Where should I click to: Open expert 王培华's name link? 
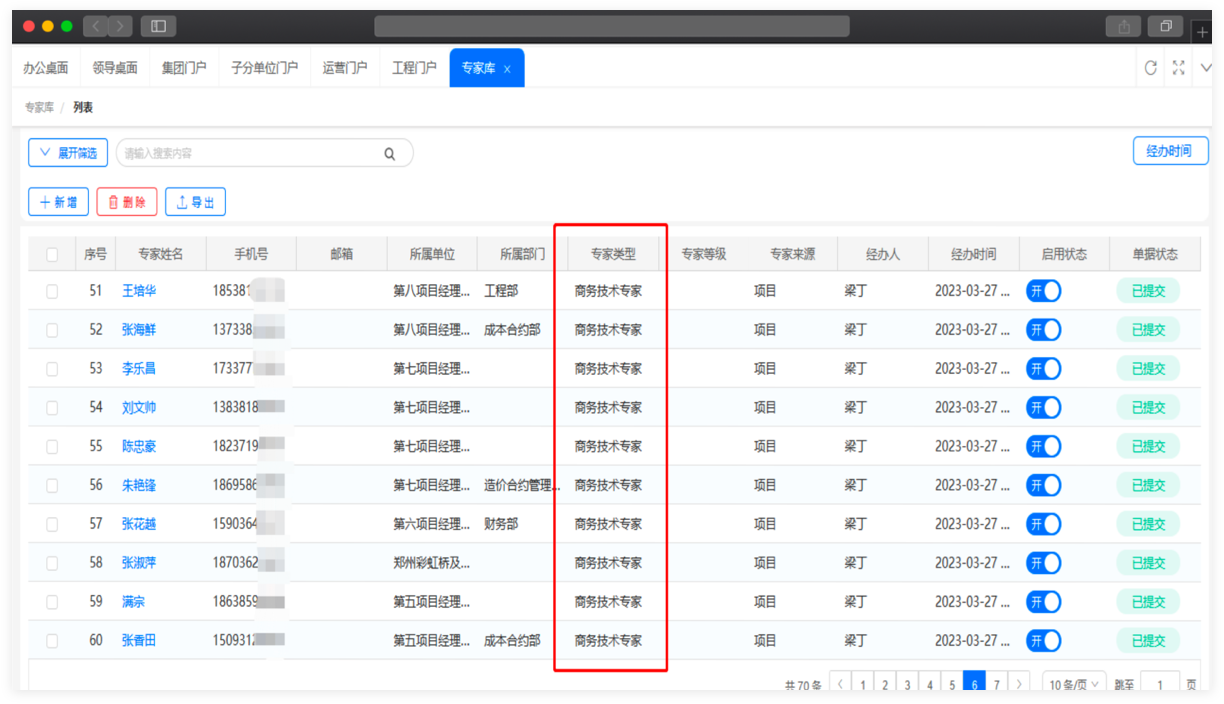tap(139, 291)
